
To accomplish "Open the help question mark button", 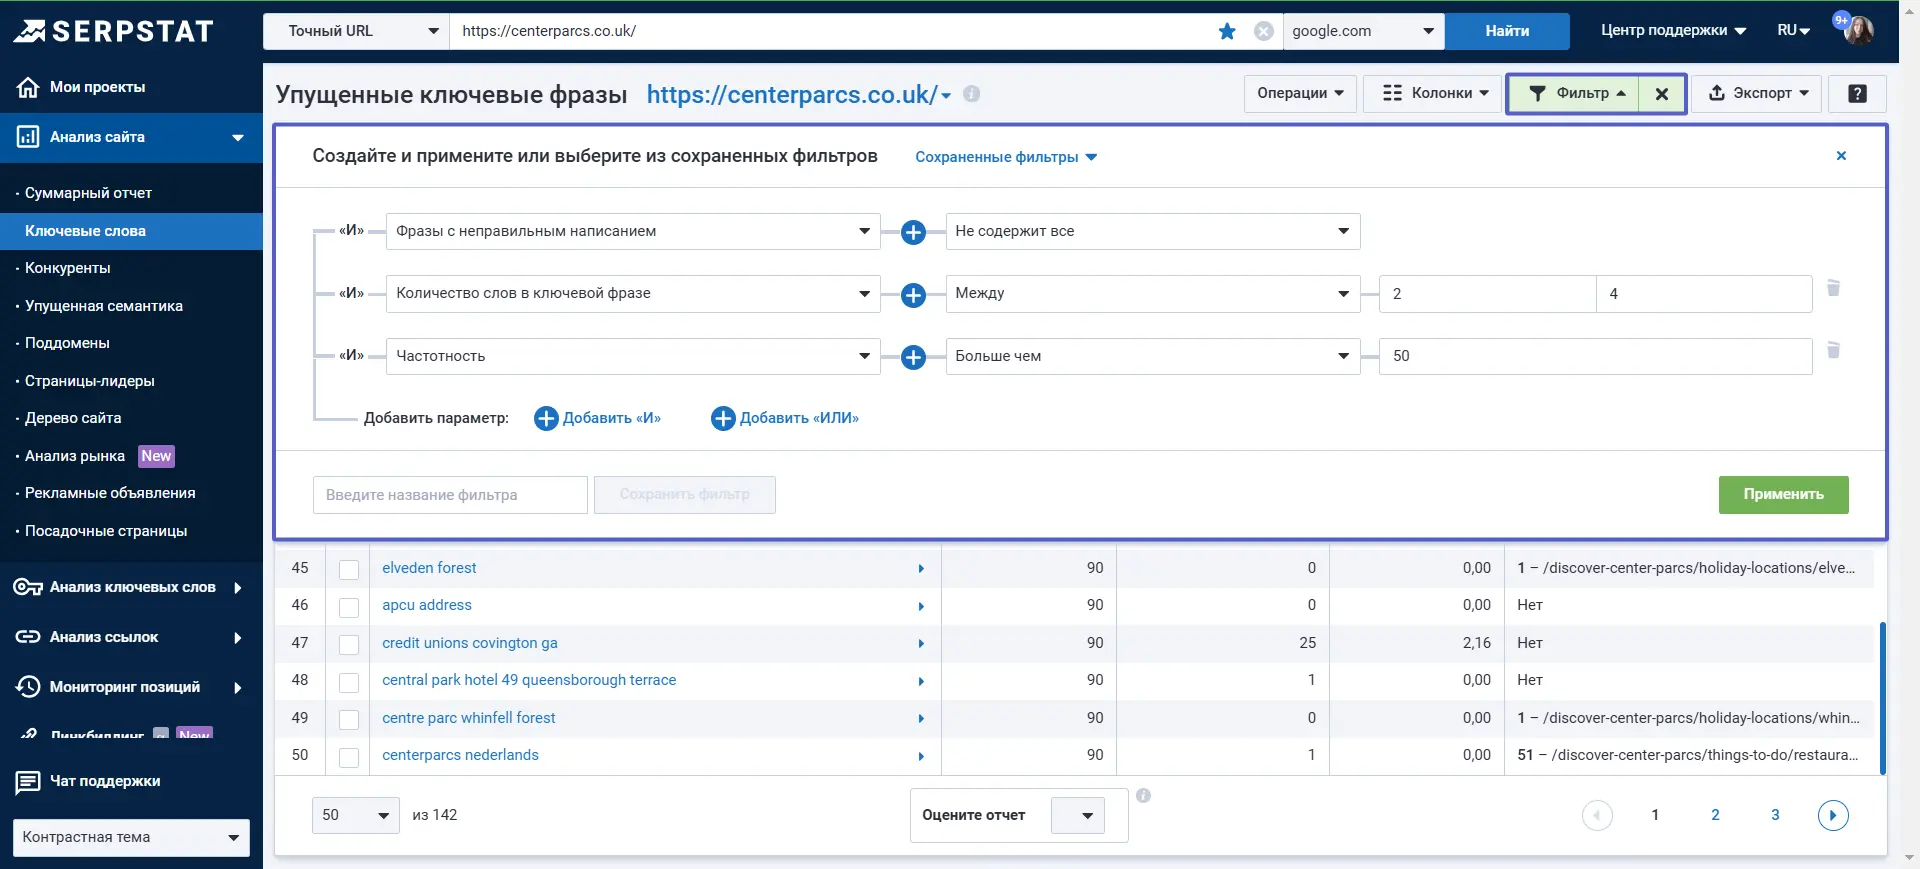I will pos(1857,93).
